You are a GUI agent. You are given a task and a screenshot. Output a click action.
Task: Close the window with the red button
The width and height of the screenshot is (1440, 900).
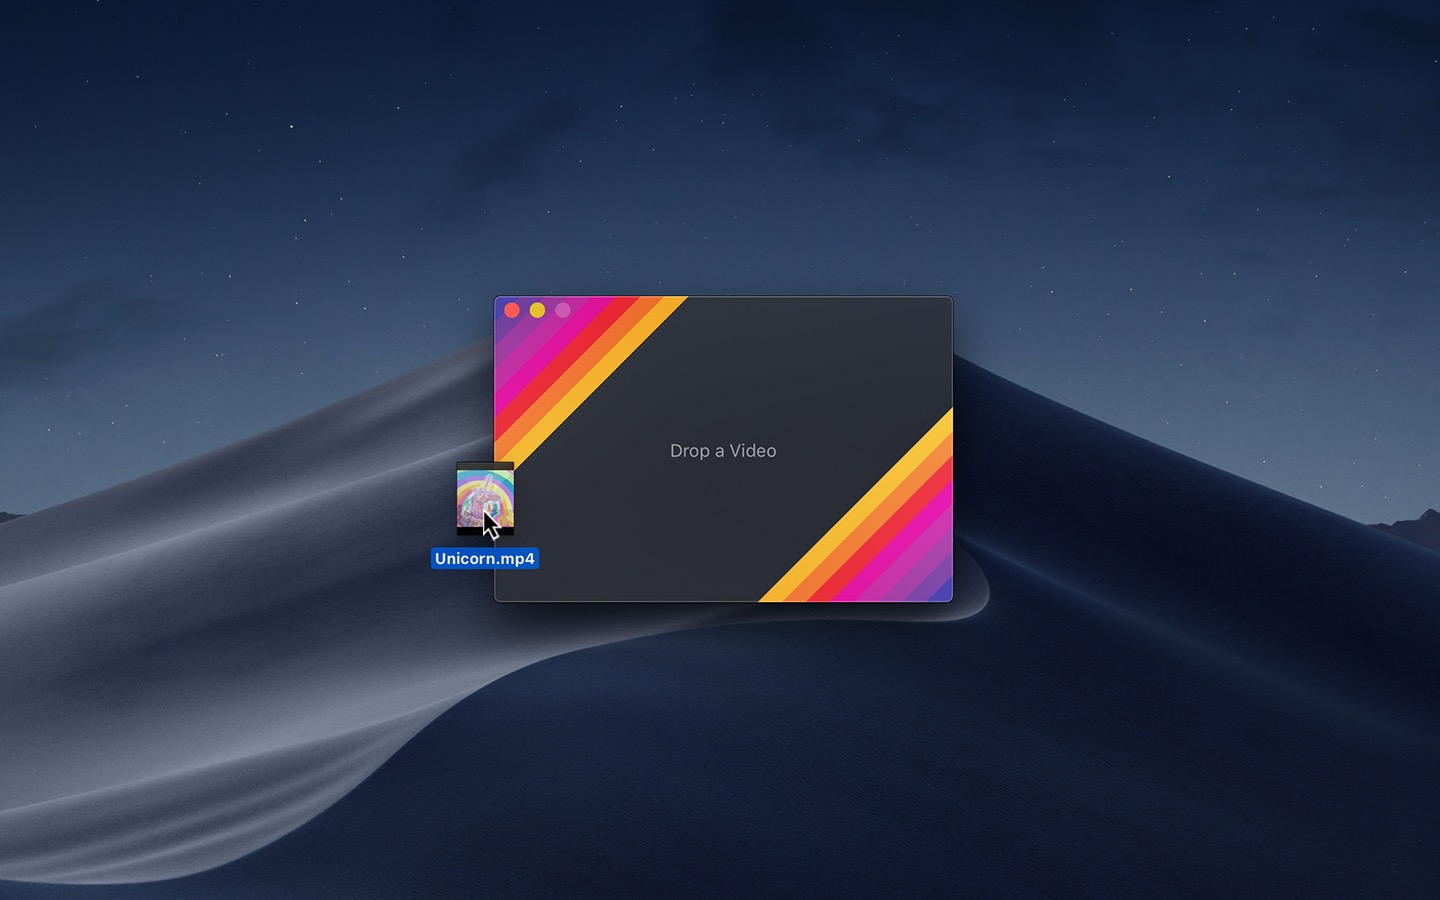512,310
